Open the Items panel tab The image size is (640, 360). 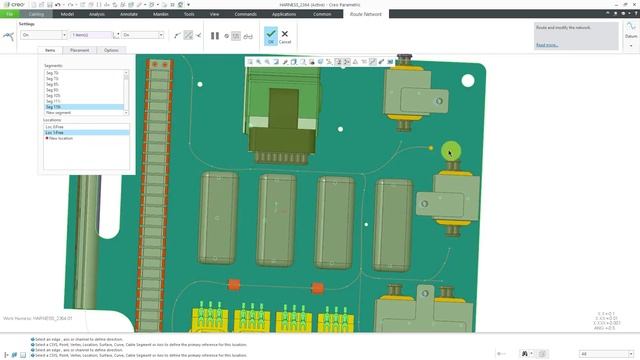[x=50, y=50]
